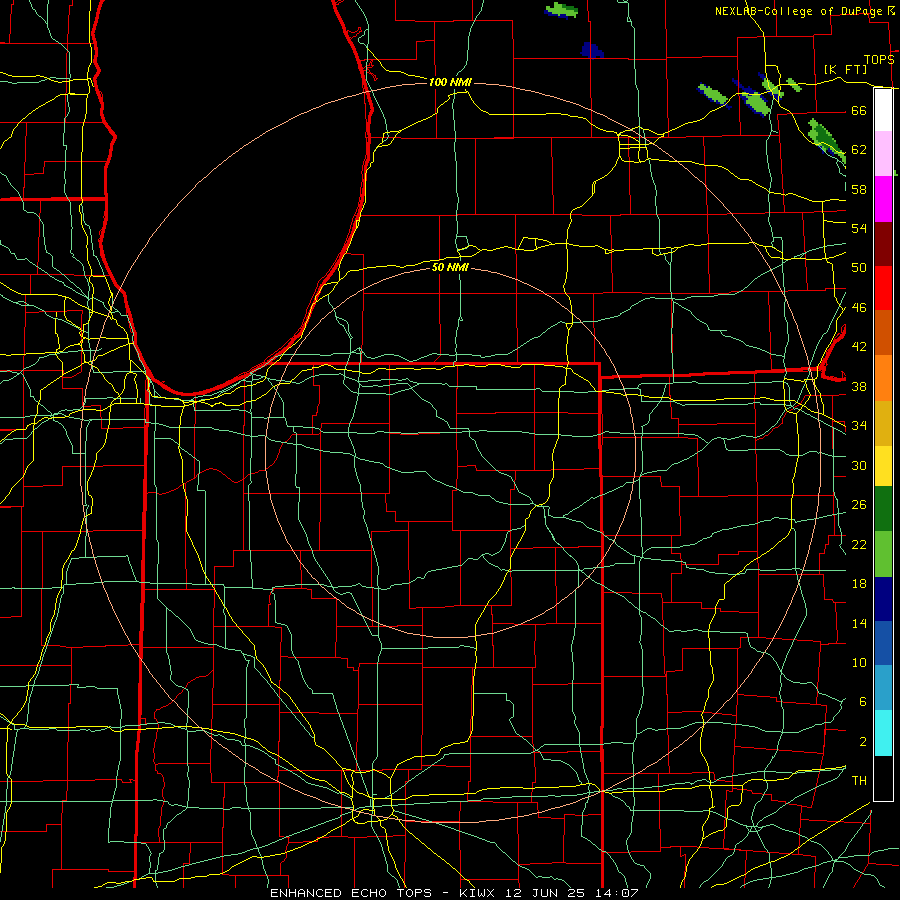Click the 50 label on the legend
The image size is (900, 900).
[859, 268]
